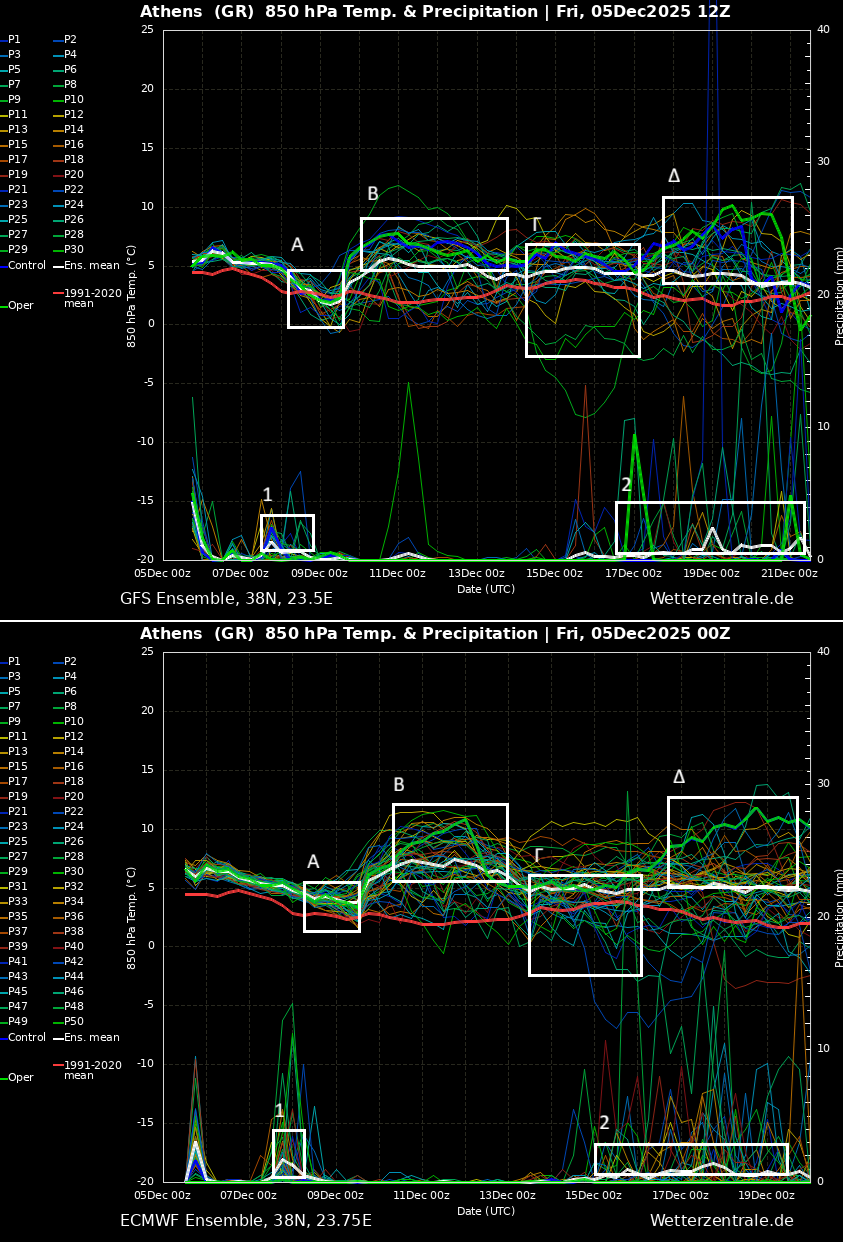843x1242 pixels.
Task: Click the 11Dec 00z label on GFS axis
Action: [x=398, y=574]
